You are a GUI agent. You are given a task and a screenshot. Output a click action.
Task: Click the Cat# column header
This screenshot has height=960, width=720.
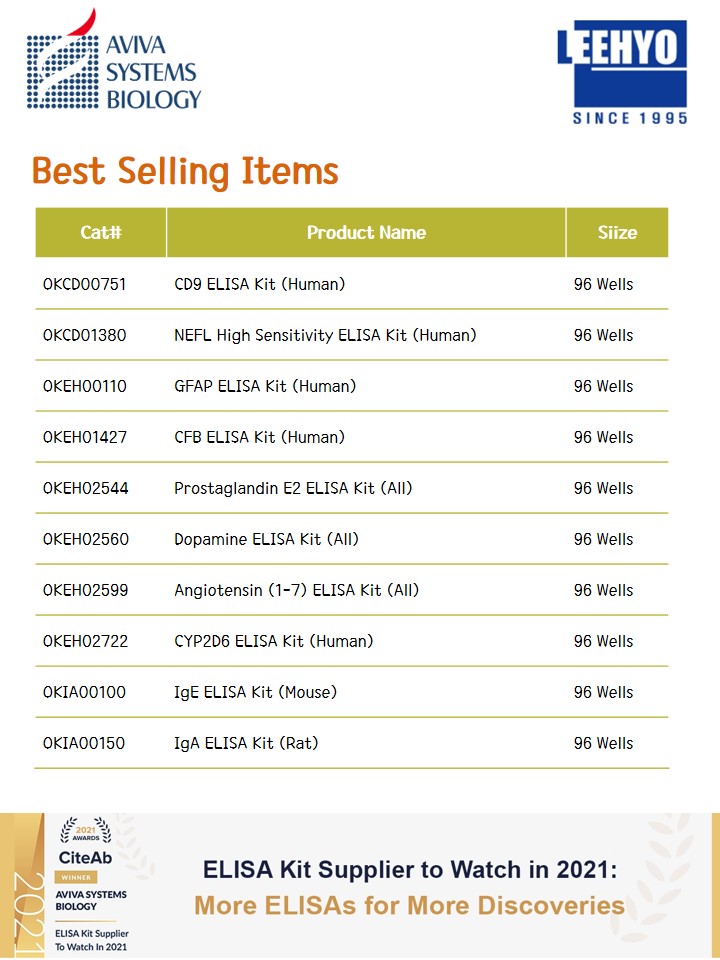tap(101, 233)
